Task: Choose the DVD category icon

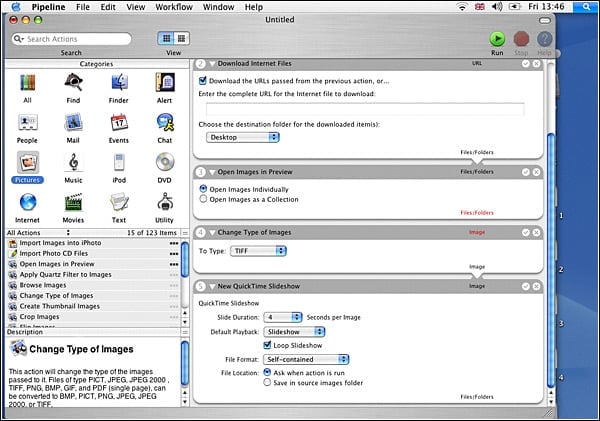Action: pyautogui.click(x=165, y=163)
